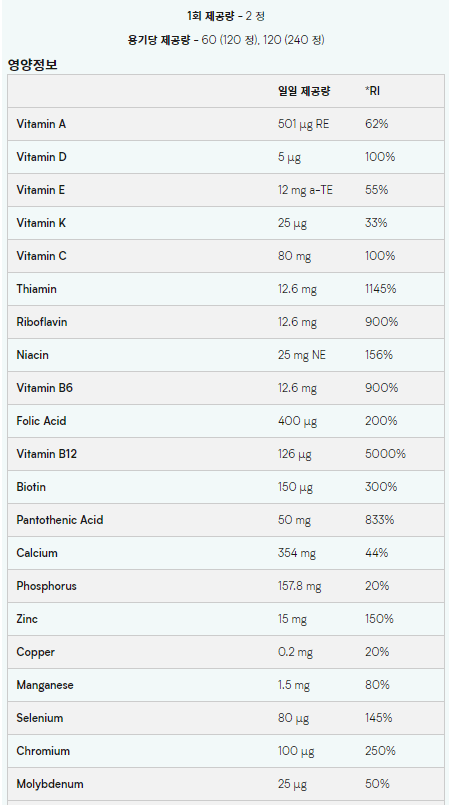Viewport: 449px width, 805px height.
Task: Click the Selenium 145% RI value
Action: click(x=379, y=718)
